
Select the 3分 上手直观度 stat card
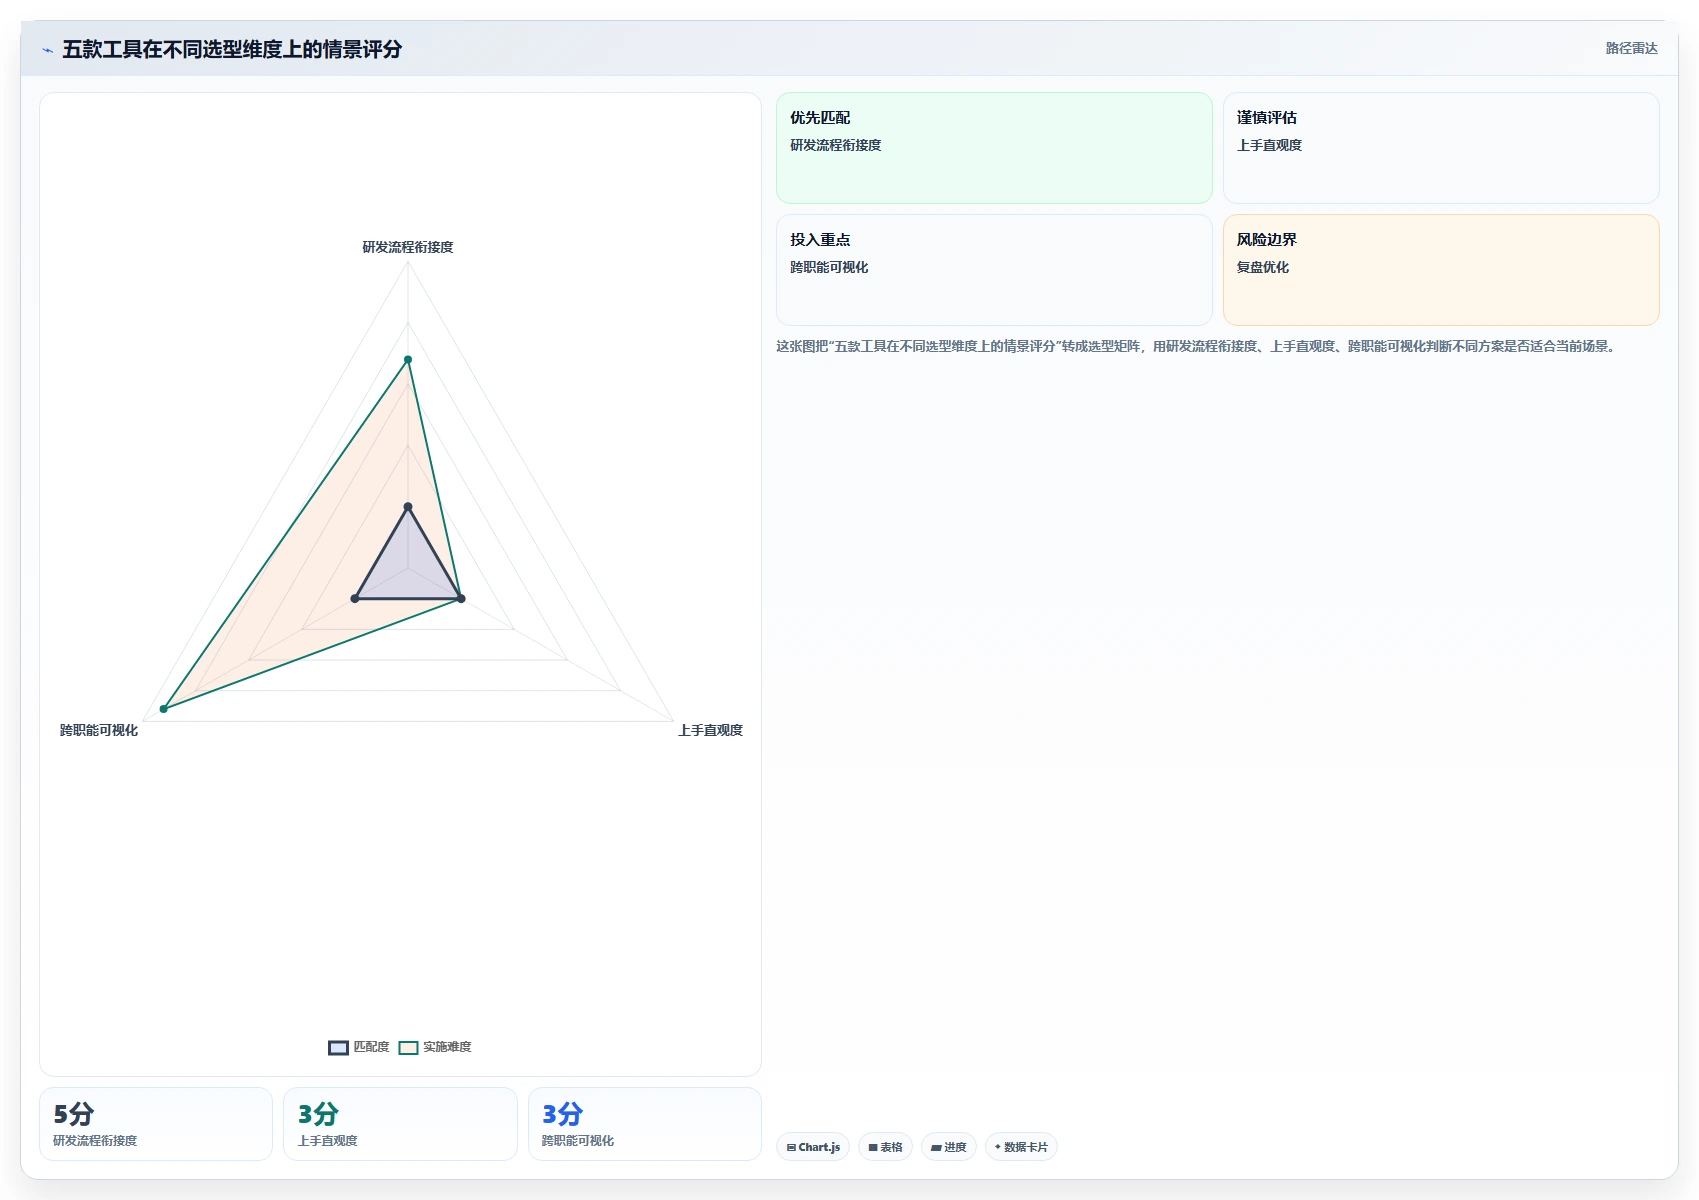click(400, 1124)
